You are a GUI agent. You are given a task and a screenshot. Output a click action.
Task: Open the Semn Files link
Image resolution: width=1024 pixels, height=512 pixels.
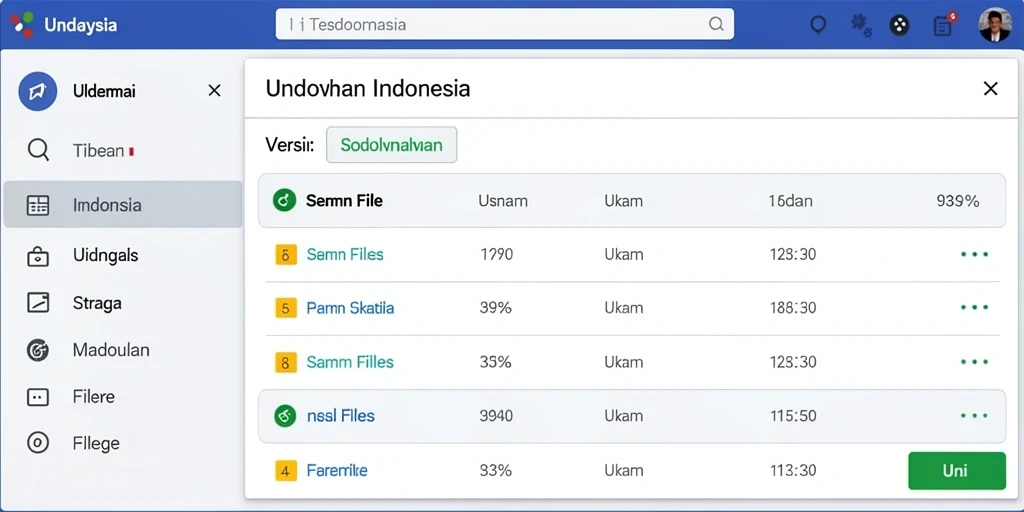345,254
